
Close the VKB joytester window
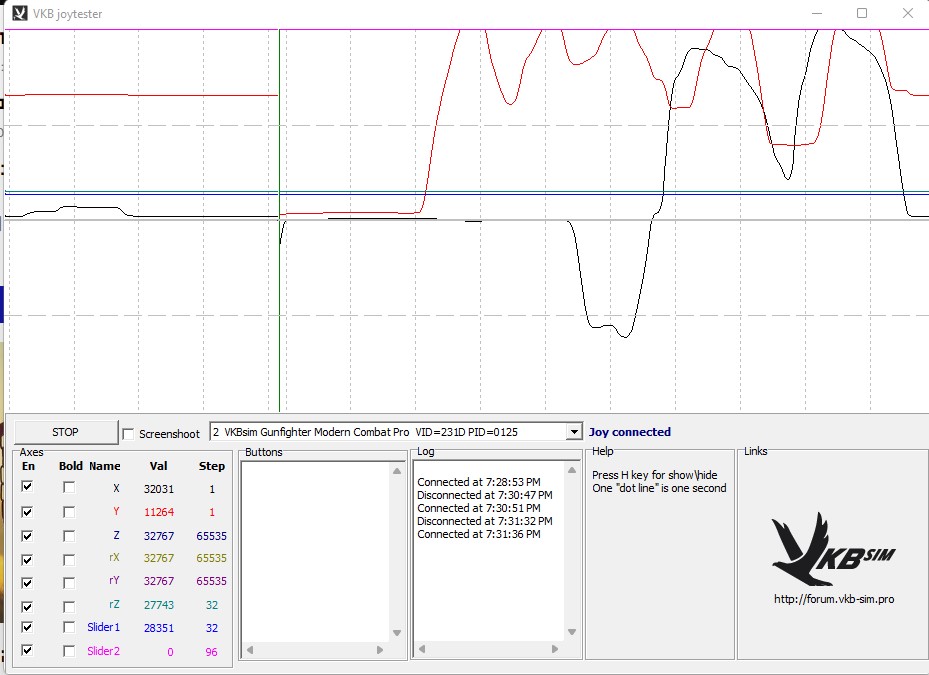pos(906,14)
